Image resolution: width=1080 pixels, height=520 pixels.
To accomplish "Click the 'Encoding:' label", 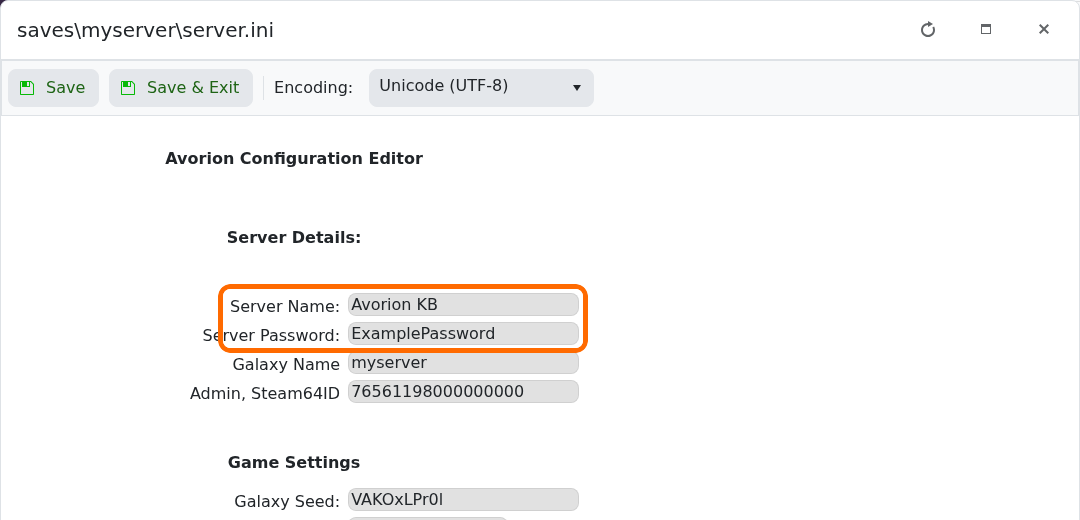I will 313,88.
